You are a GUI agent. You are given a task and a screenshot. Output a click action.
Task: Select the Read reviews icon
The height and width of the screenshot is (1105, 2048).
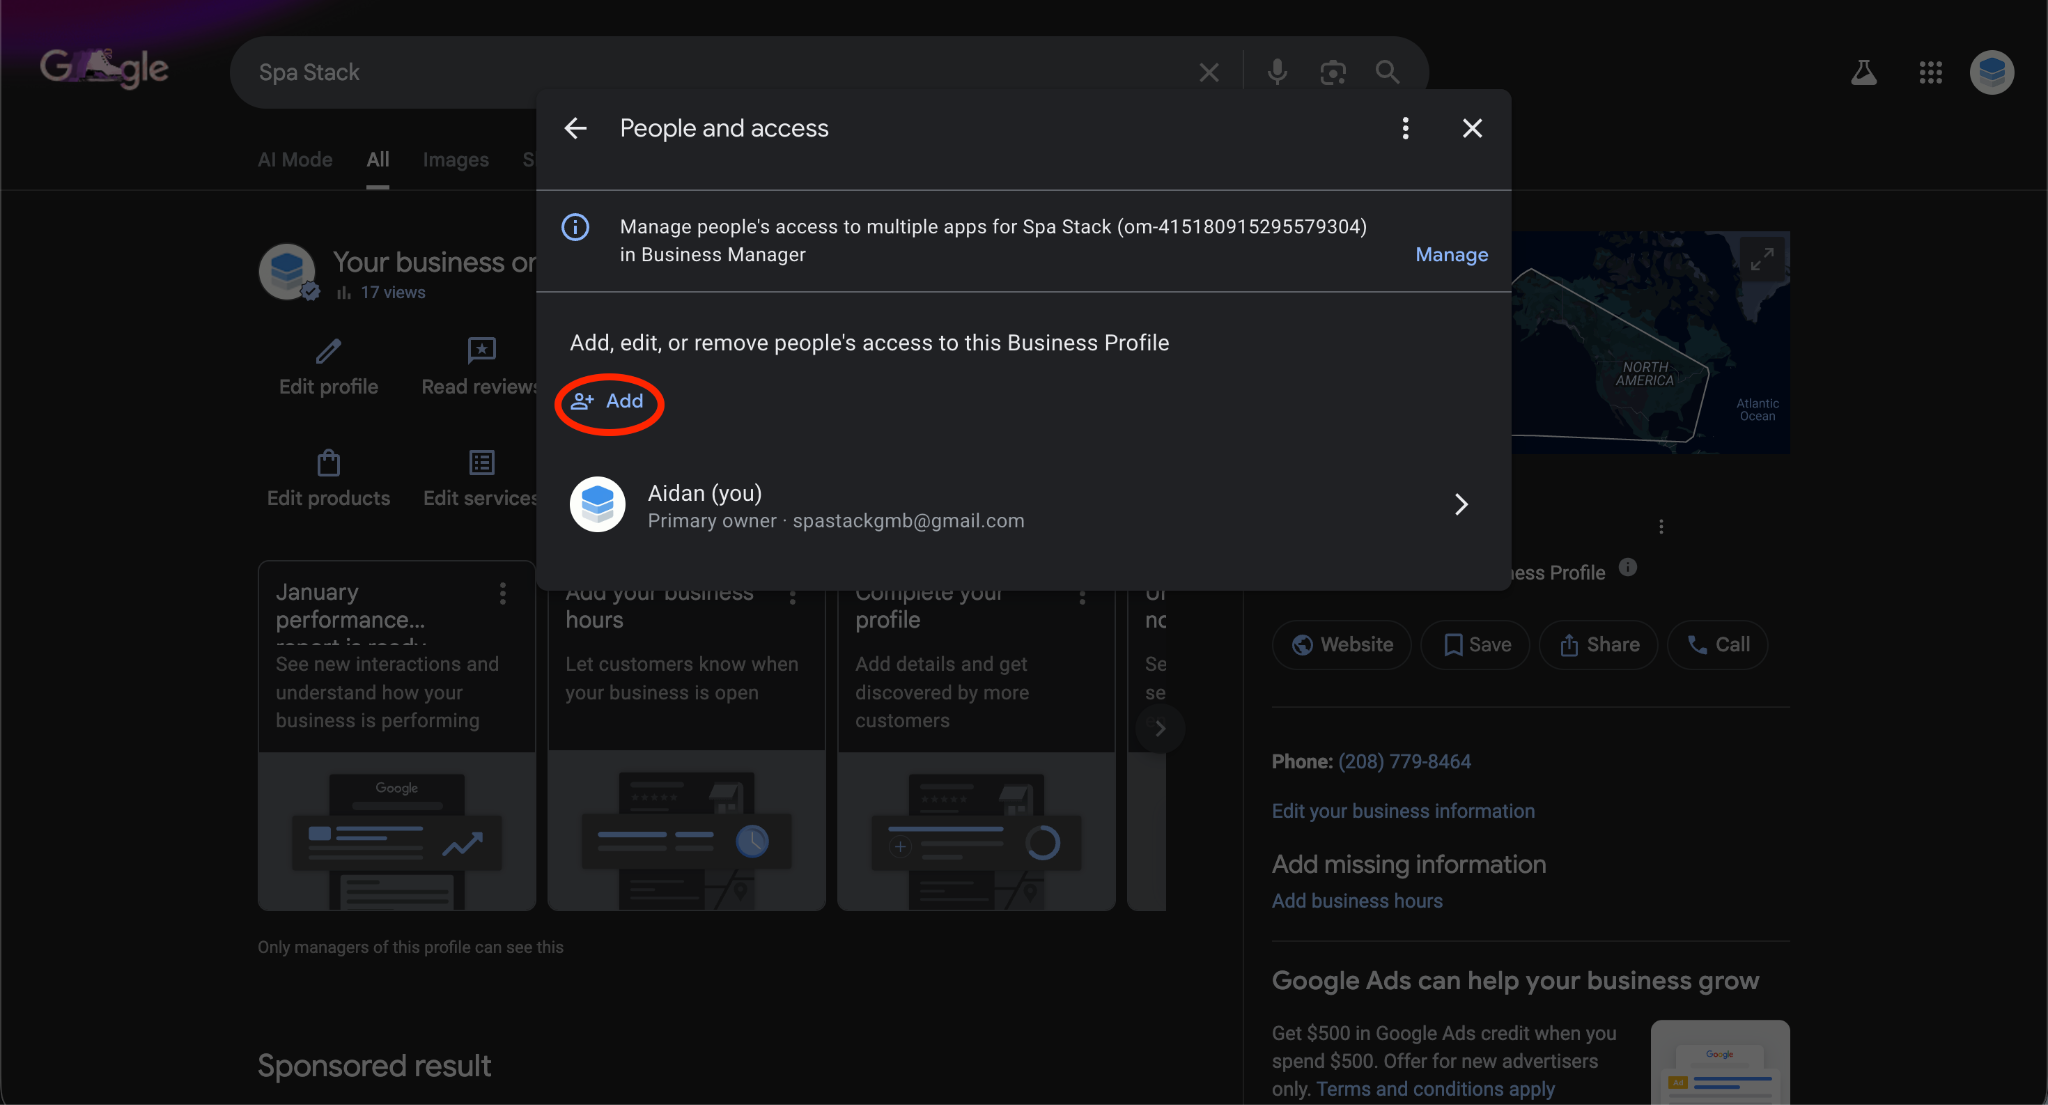pos(481,351)
